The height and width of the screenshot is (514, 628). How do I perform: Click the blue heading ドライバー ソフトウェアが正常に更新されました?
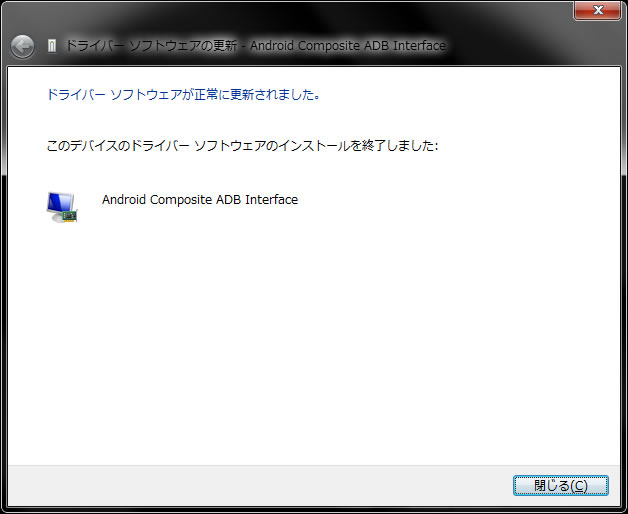coord(183,95)
